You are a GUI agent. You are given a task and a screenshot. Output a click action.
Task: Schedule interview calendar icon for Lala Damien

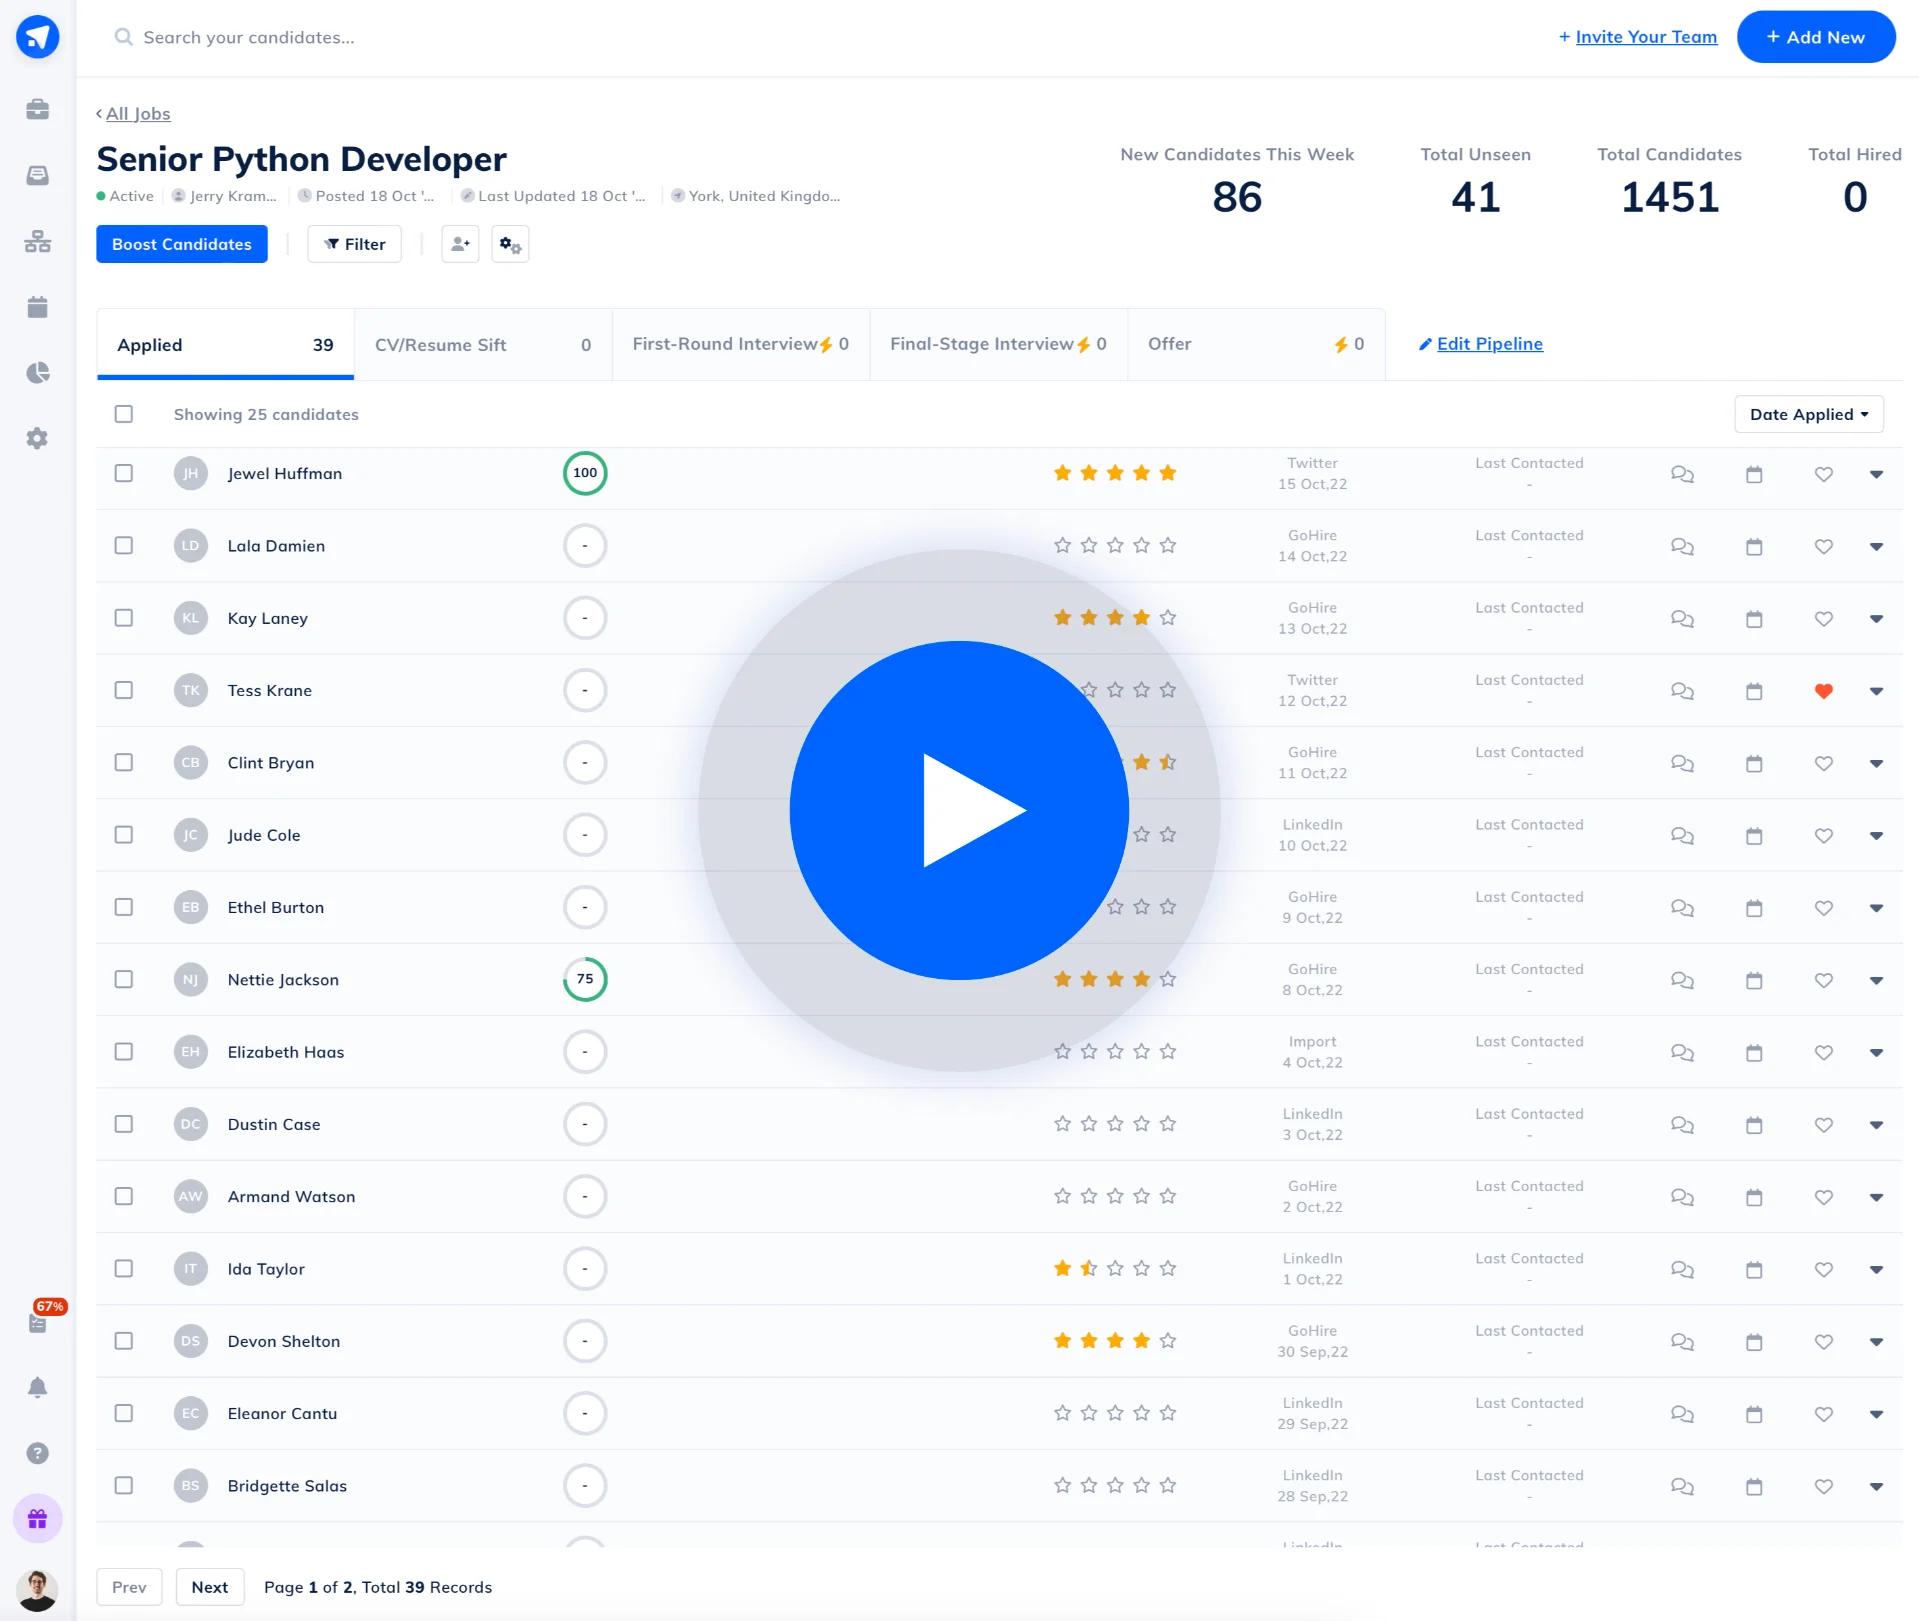click(x=1754, y=546)
